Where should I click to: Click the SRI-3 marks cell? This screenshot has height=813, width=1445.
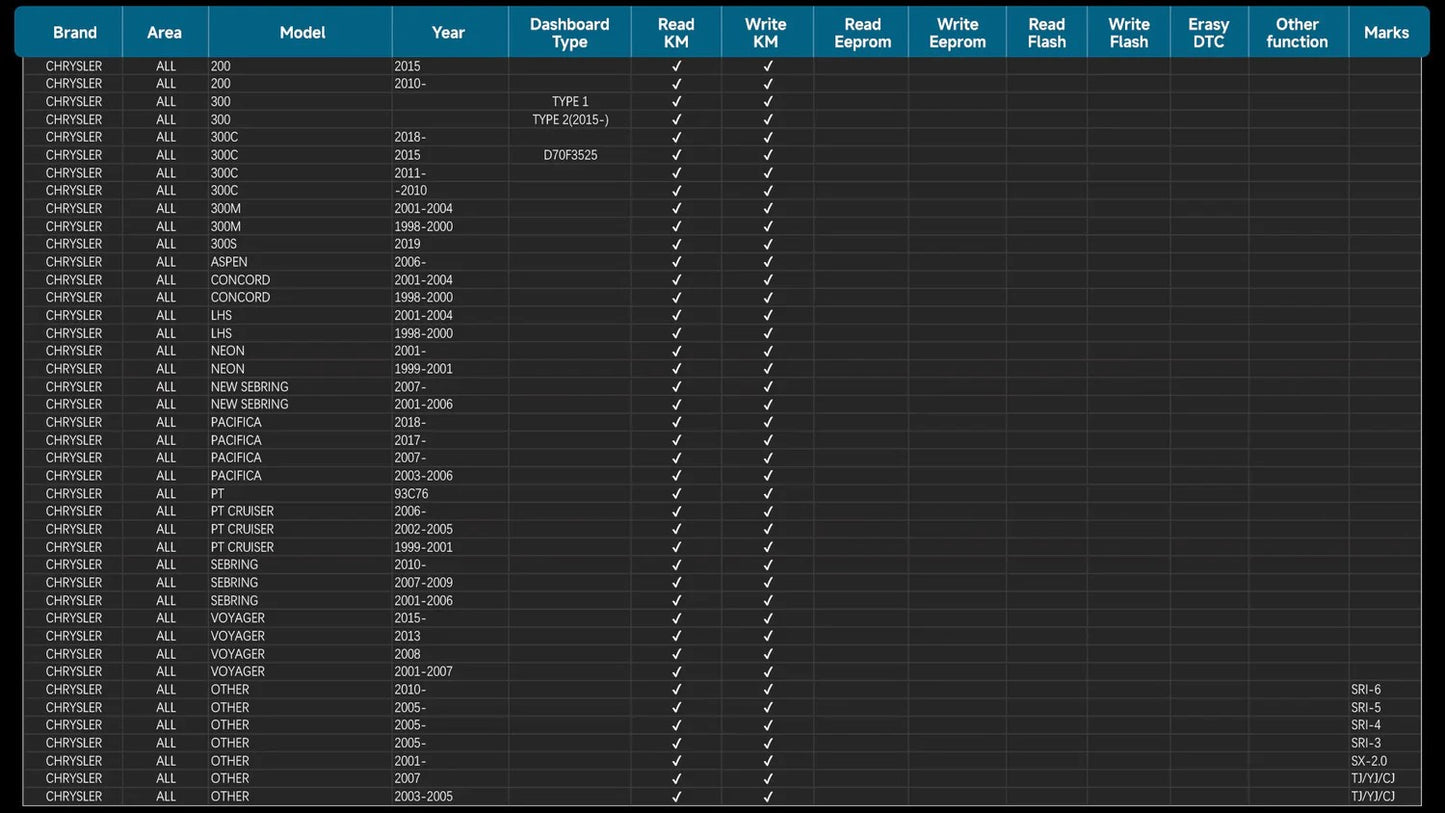pos(1365,743)
